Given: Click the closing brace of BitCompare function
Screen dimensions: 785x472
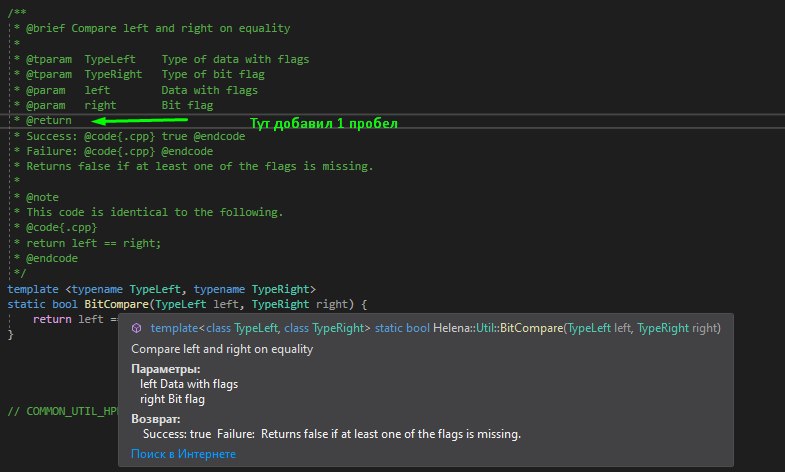Looking at the screenshot, I should point(11,334).
